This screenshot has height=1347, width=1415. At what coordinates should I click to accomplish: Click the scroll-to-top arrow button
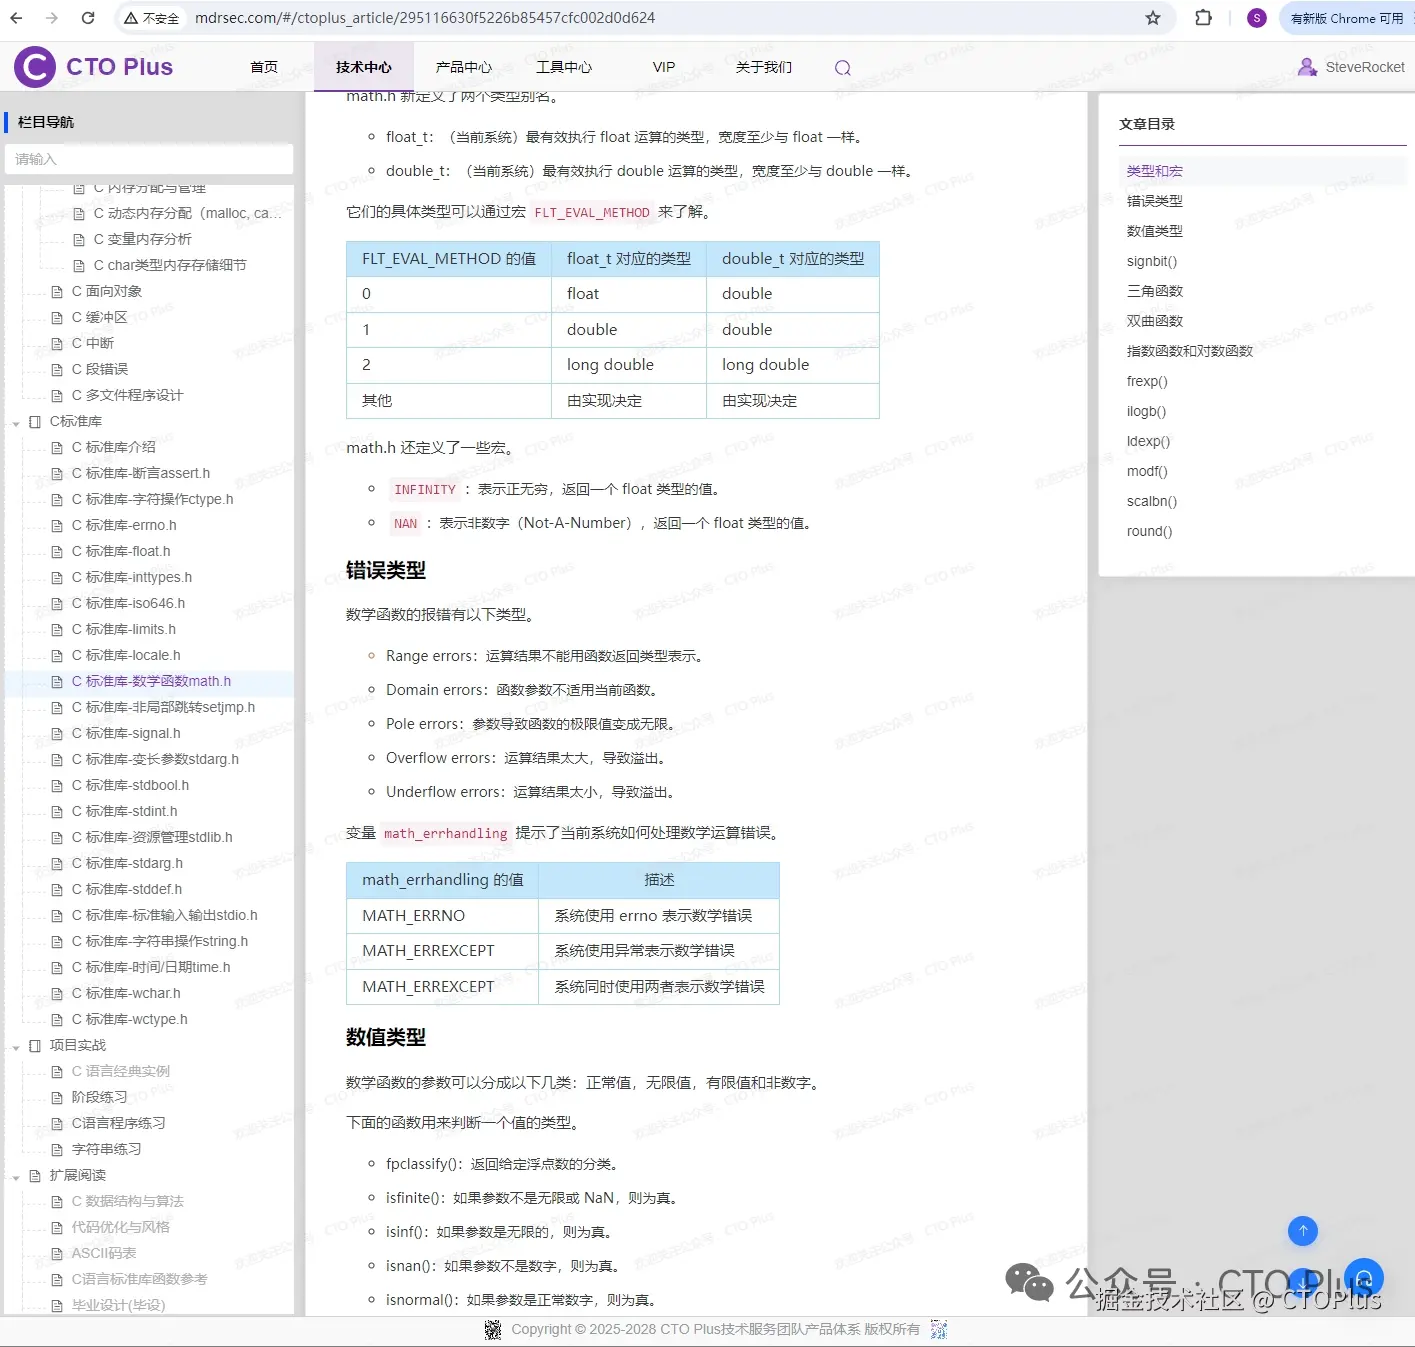(x=1302, y=1231)
